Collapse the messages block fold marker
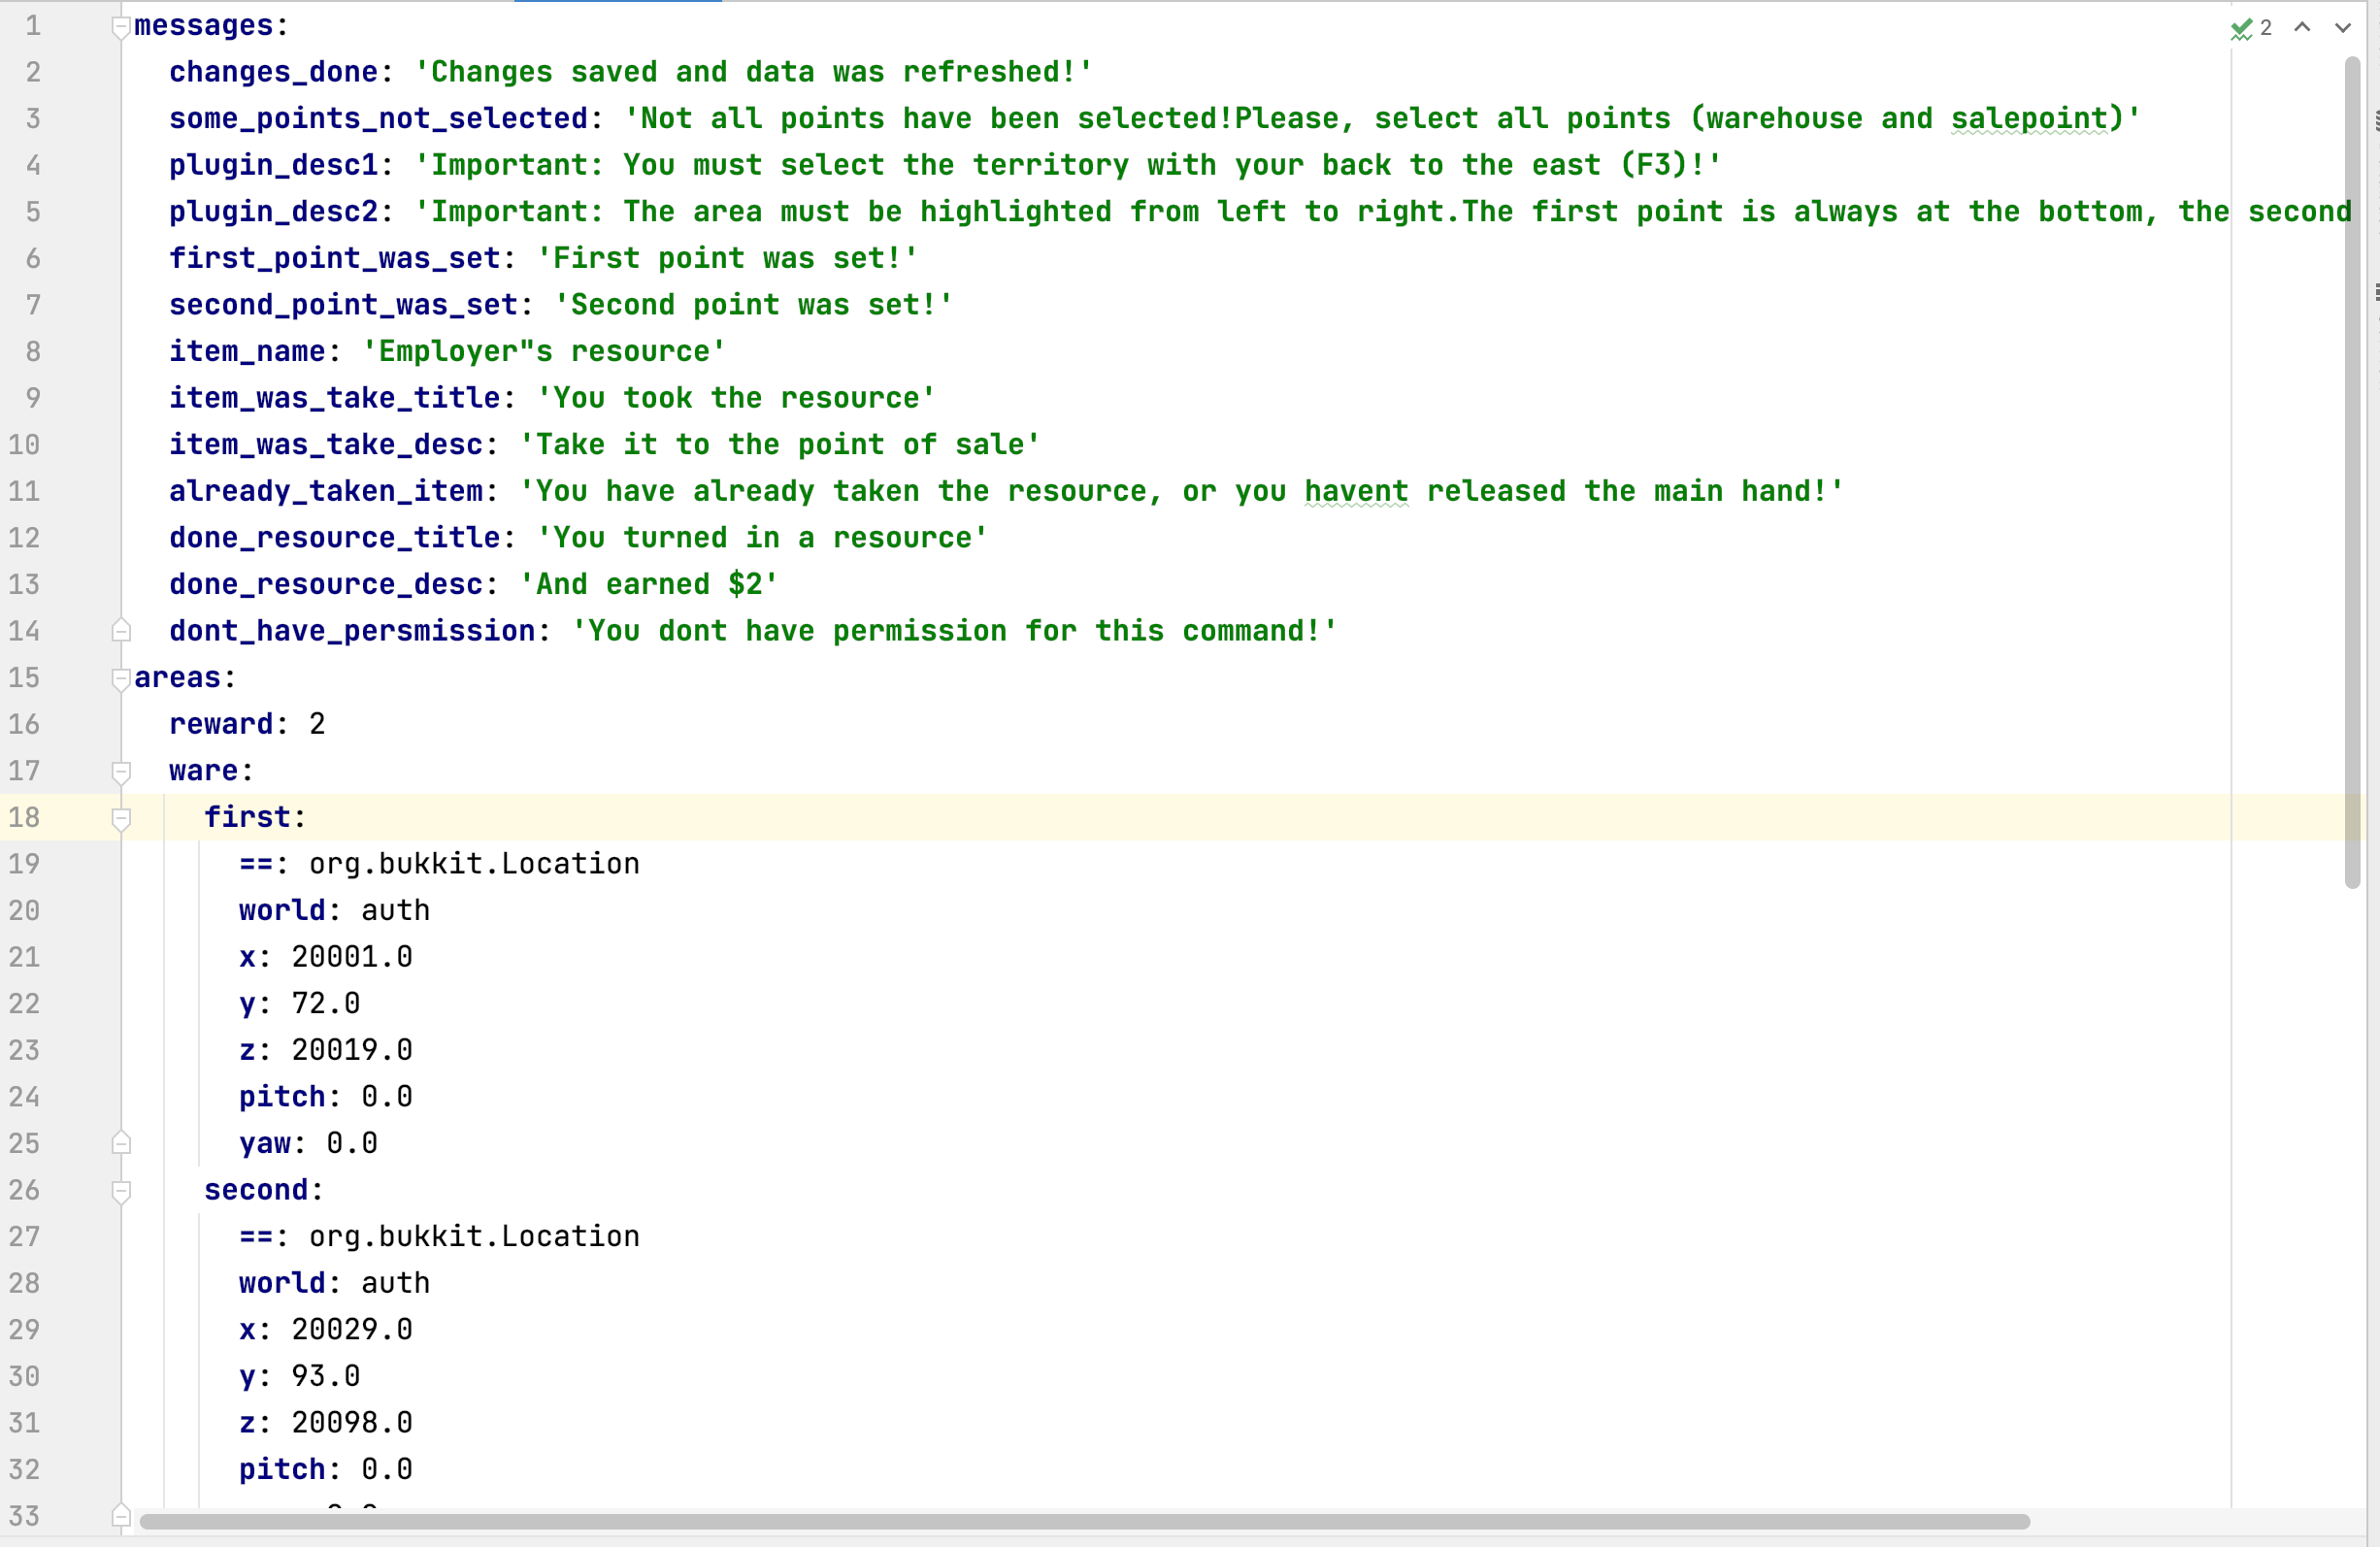 pos(121,27)
